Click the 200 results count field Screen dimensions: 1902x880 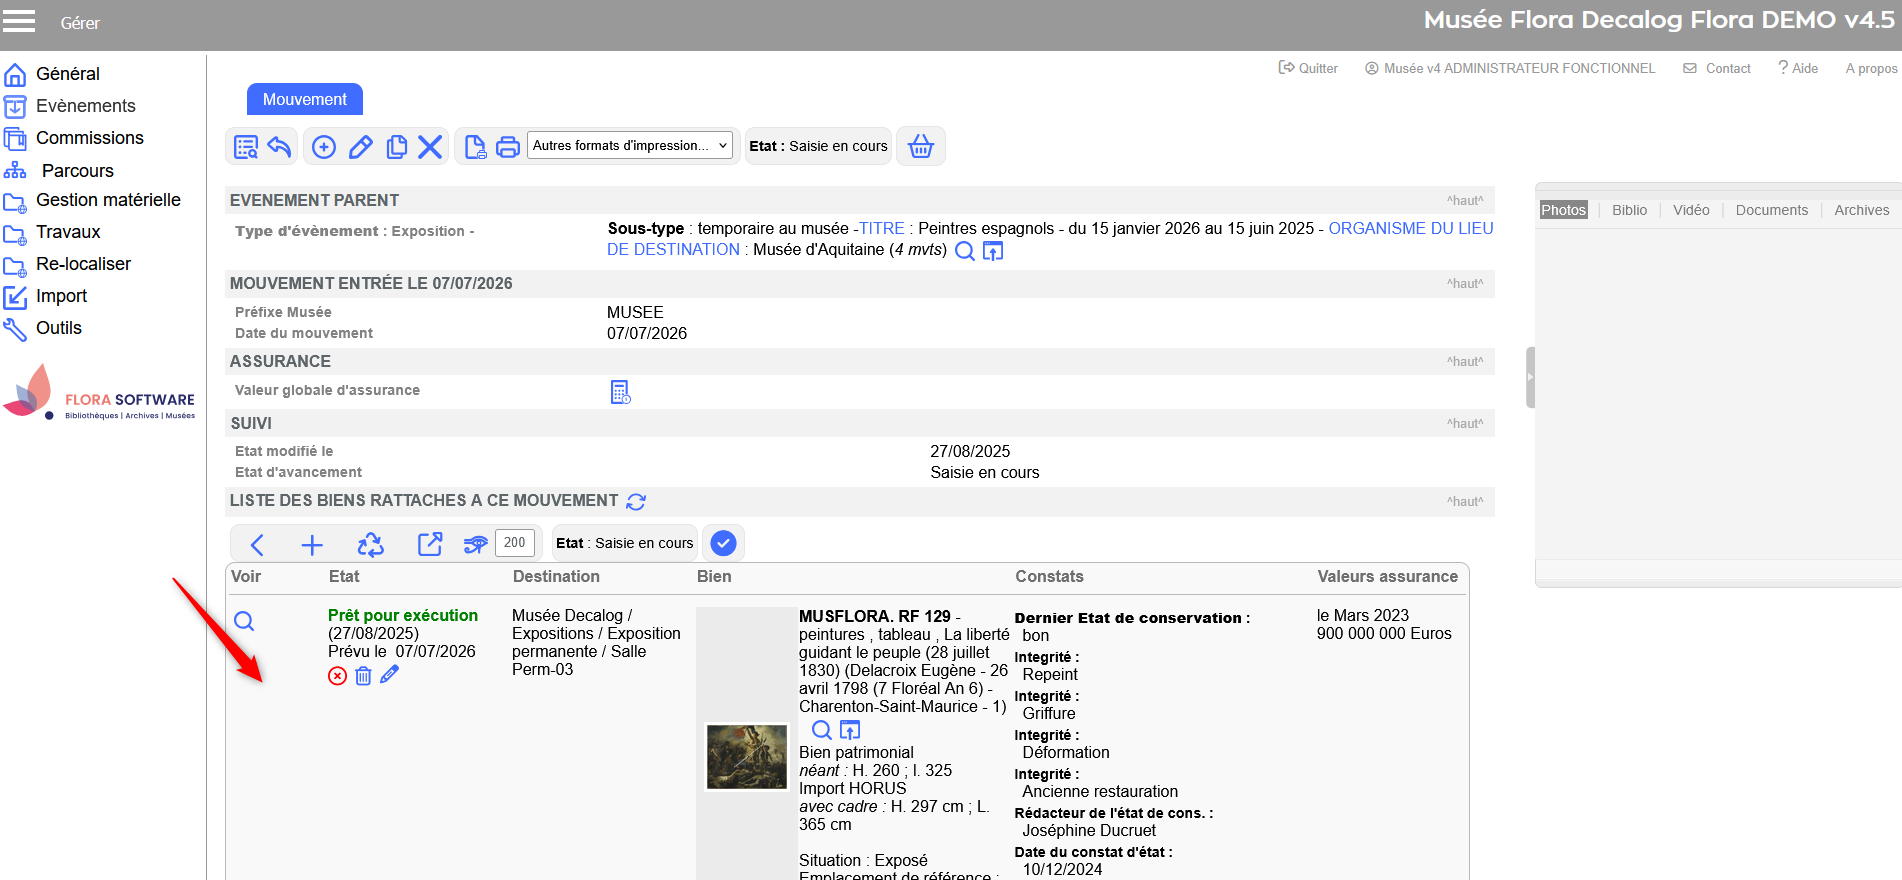click(x=515, y=543)
